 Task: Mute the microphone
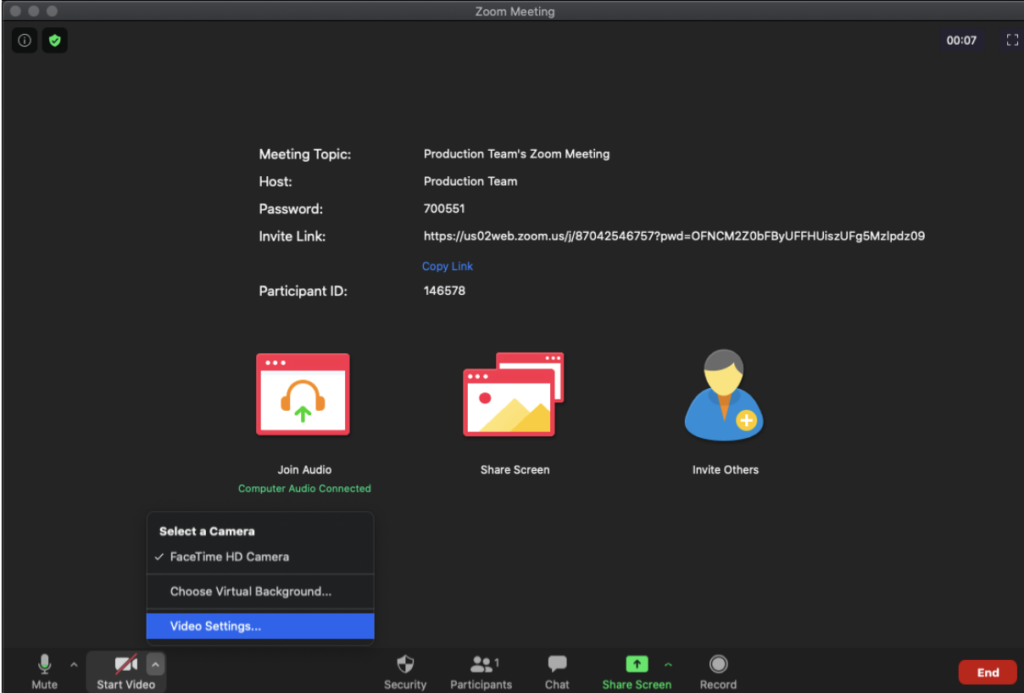click(44, 671)
